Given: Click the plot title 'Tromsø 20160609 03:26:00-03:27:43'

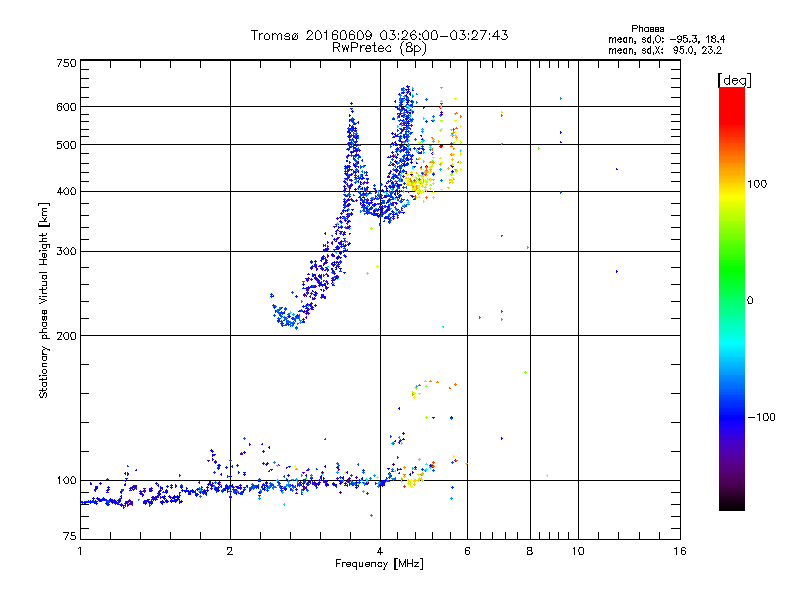Looking at the screenshot, I should pyautogui.click(x=379, y=35).
